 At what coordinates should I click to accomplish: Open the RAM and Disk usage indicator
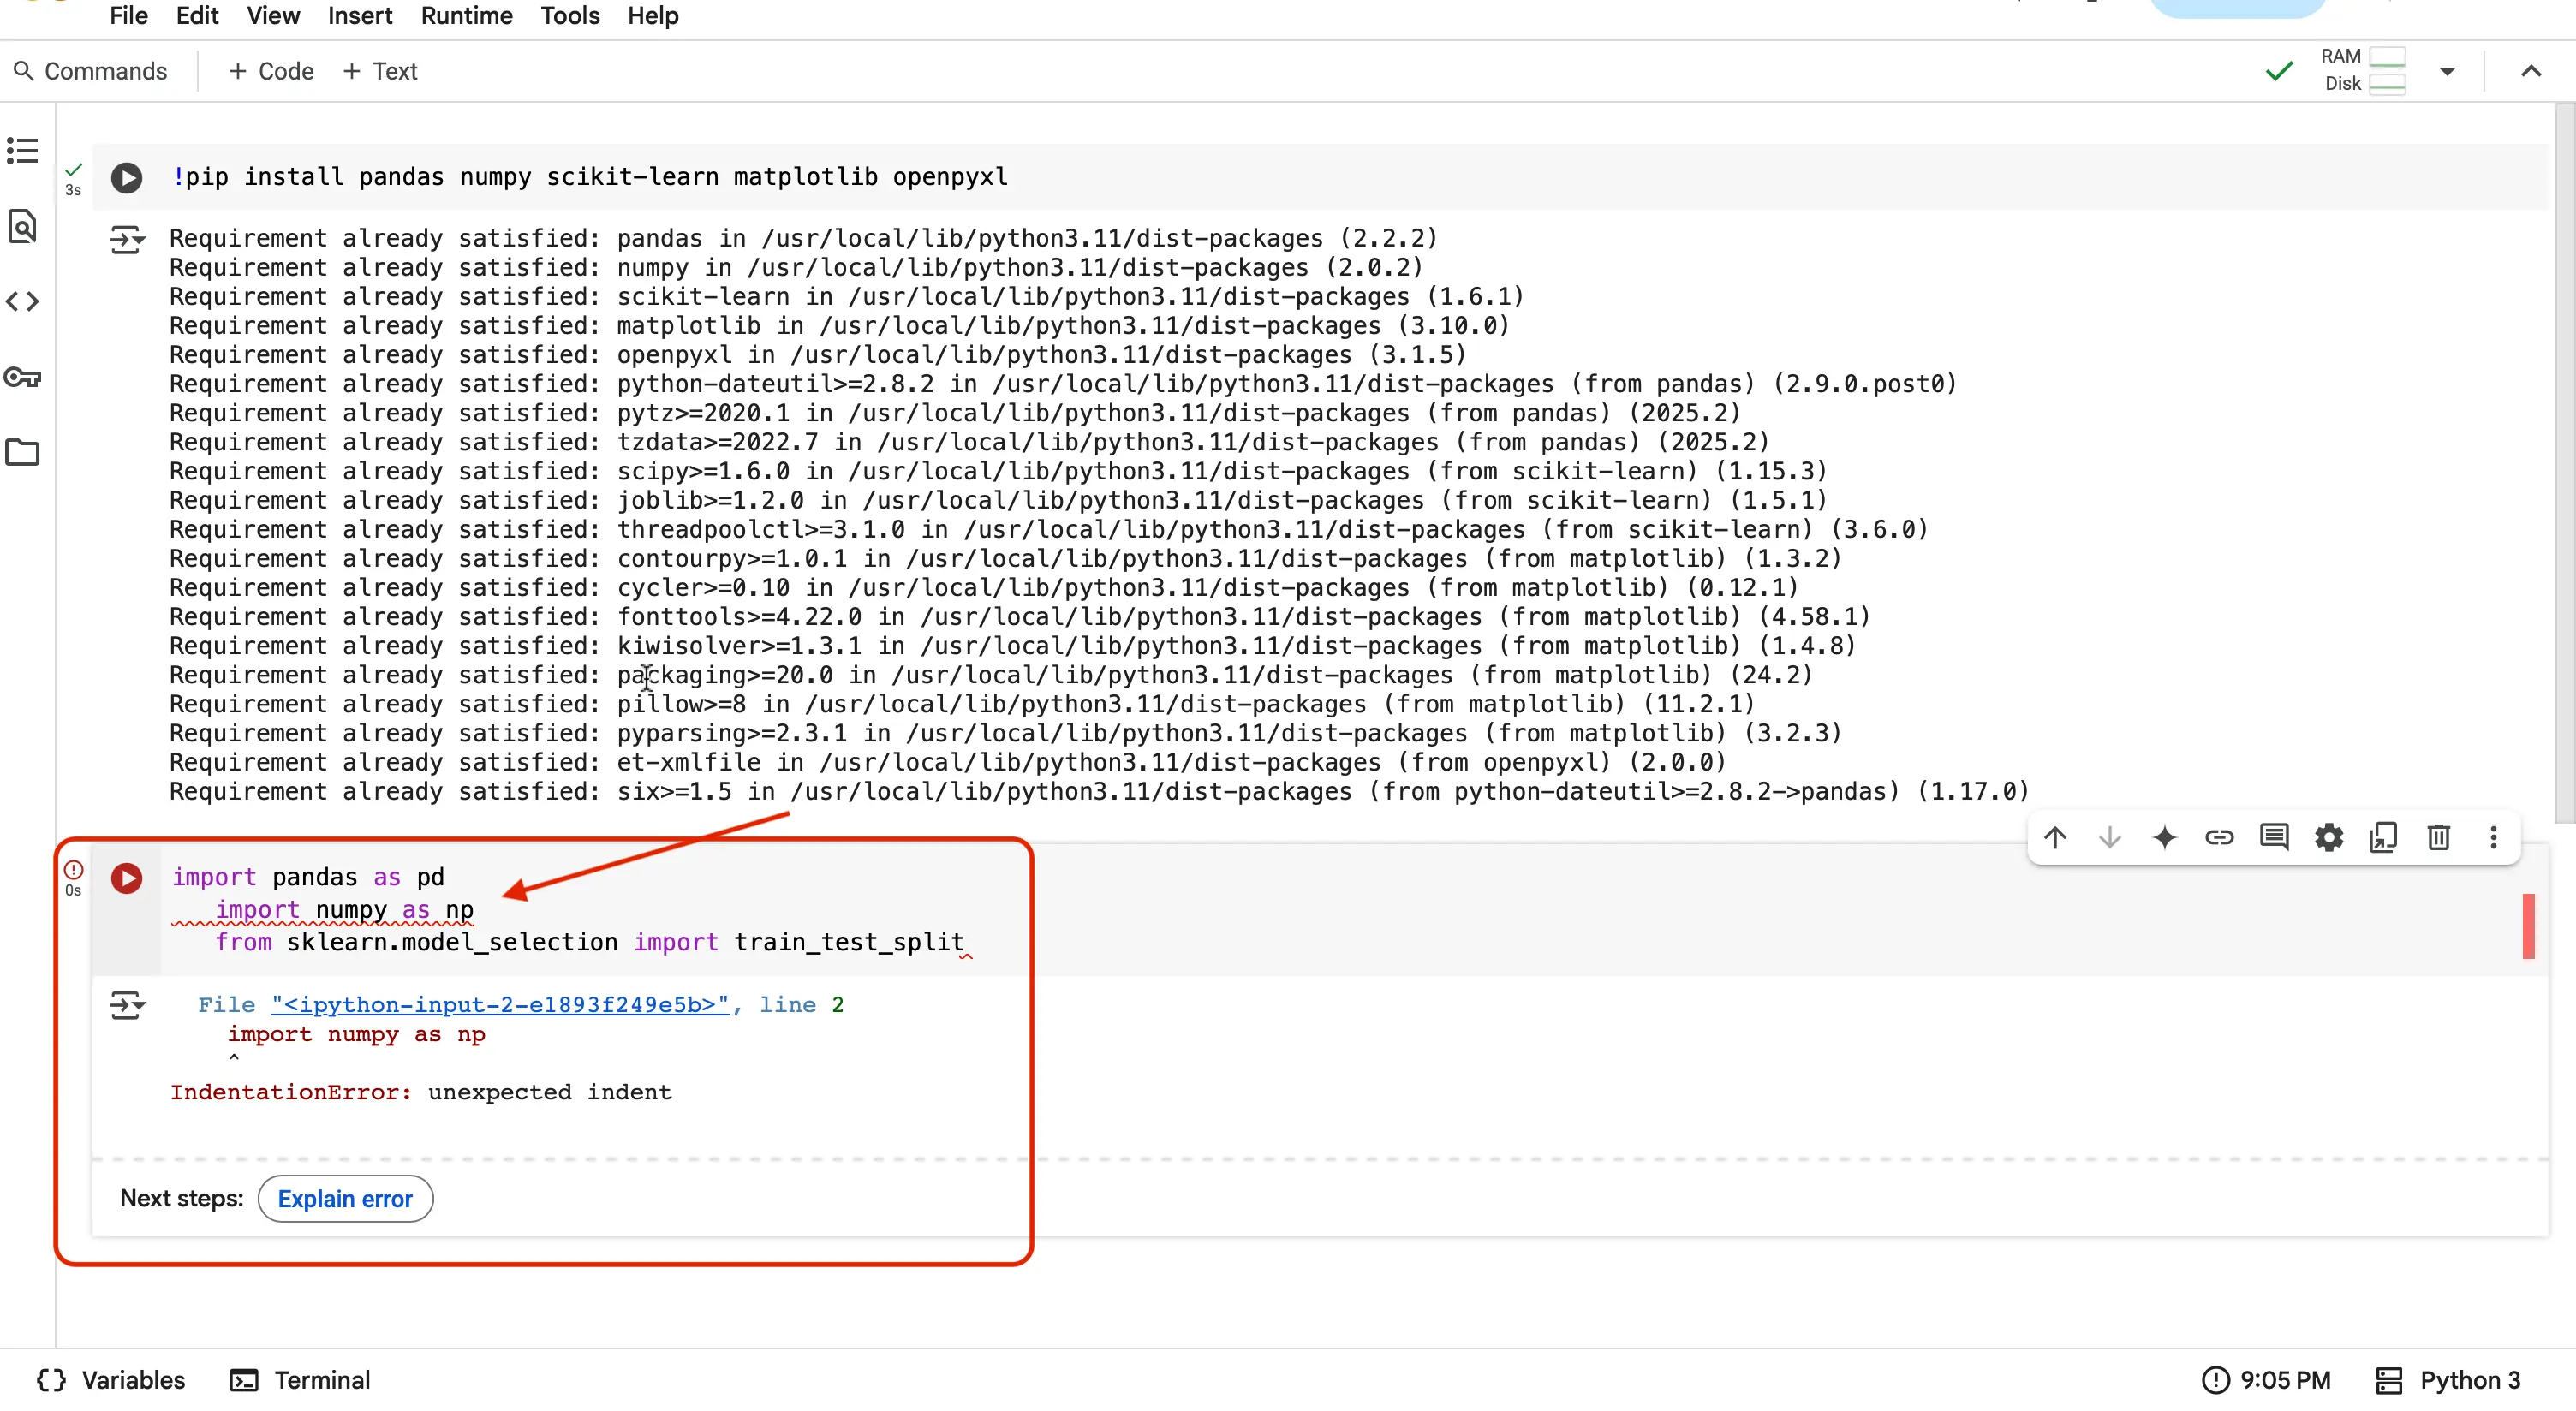[2362, 70]
